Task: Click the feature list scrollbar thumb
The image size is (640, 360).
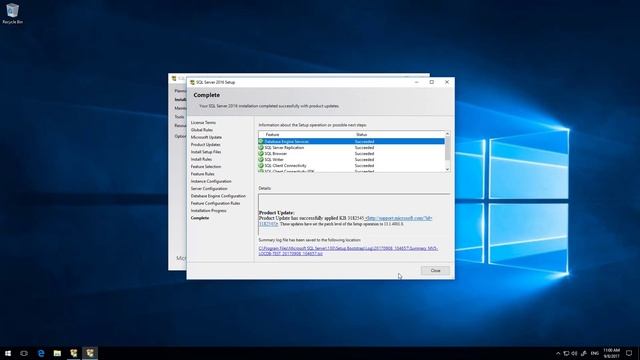Action: pos(447,149)
